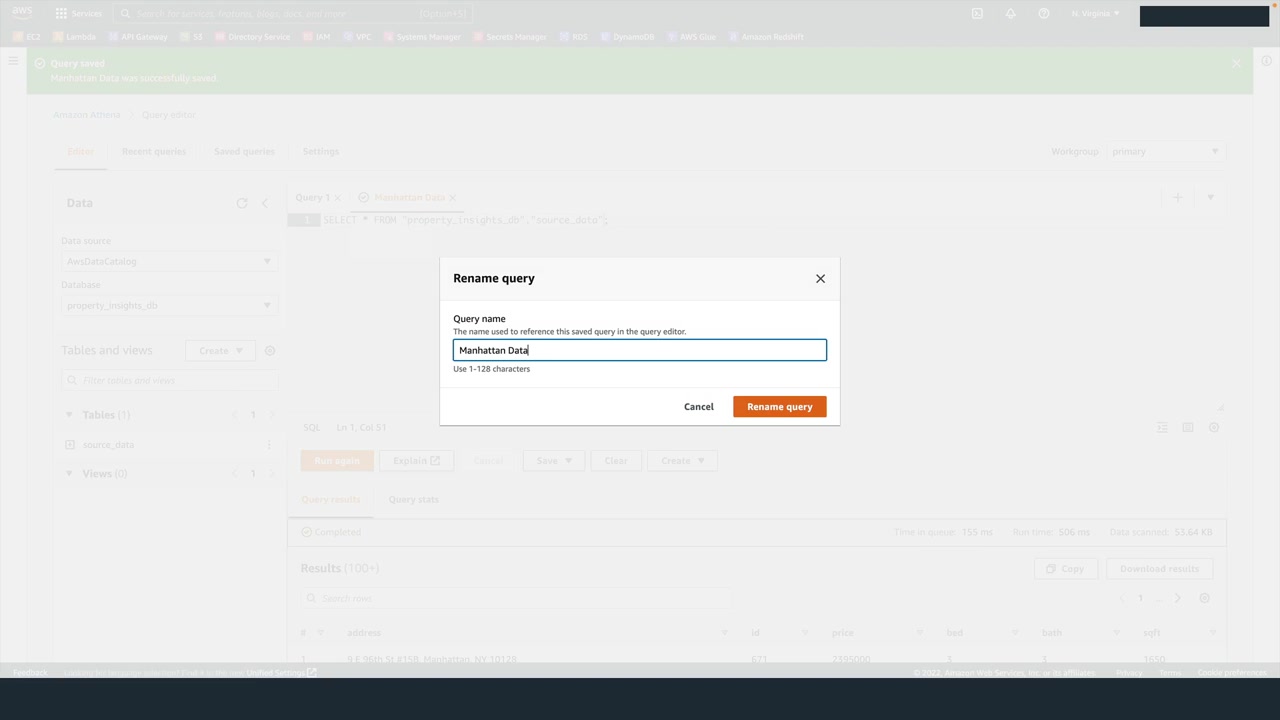Viewport: 1280px width, 720px height.
Task: Open results table preferences gear
Action: coord(1205,598)
